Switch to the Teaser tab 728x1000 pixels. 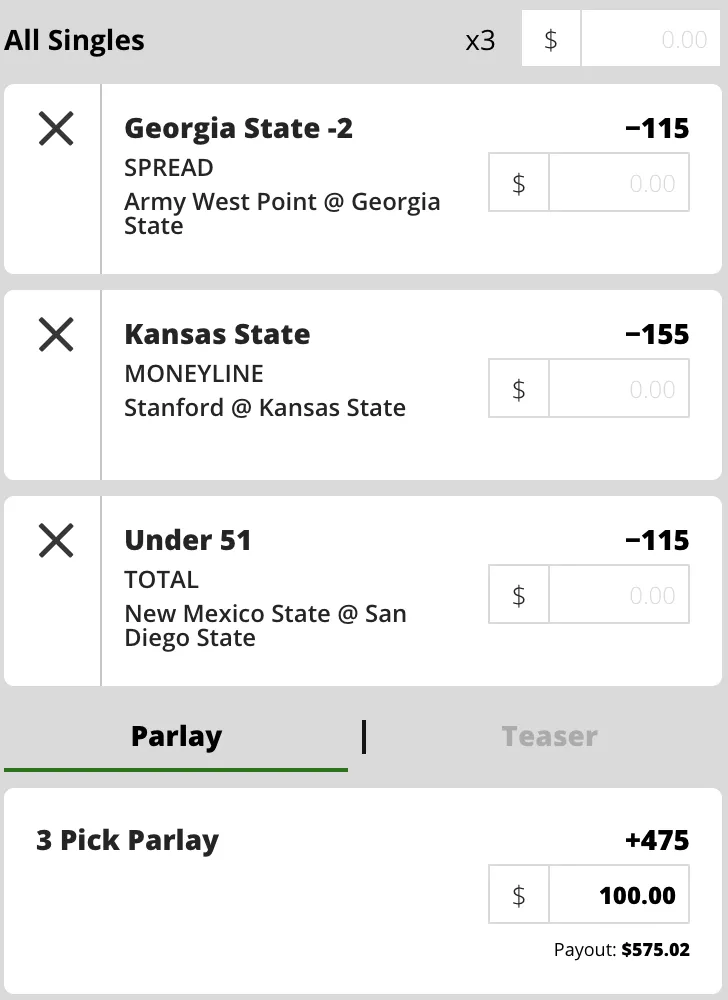pos(549,737)
